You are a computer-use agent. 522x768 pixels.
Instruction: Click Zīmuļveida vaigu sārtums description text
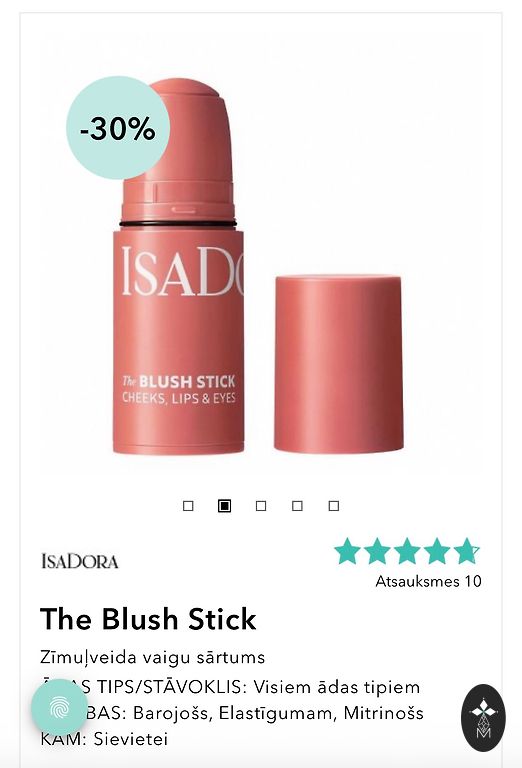pyautogui.click(x=152, y=657)
